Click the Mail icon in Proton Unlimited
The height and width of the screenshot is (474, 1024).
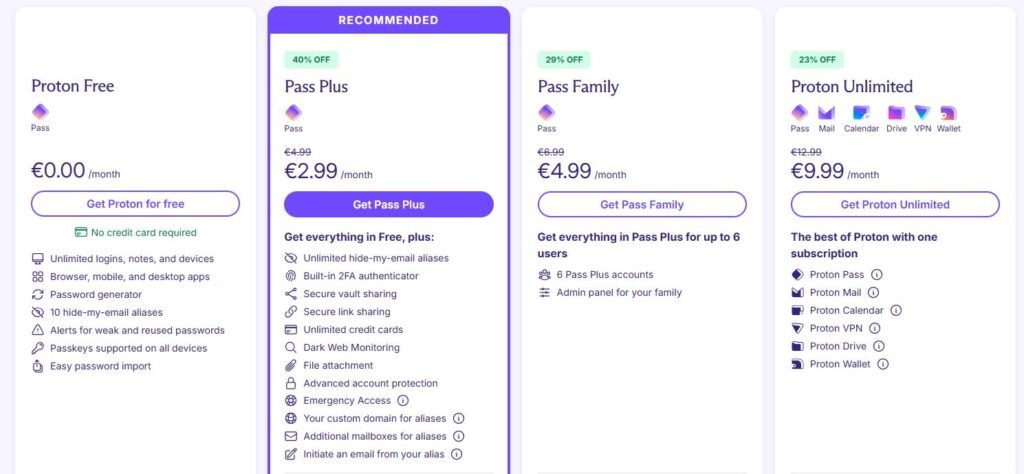point(827,113)
